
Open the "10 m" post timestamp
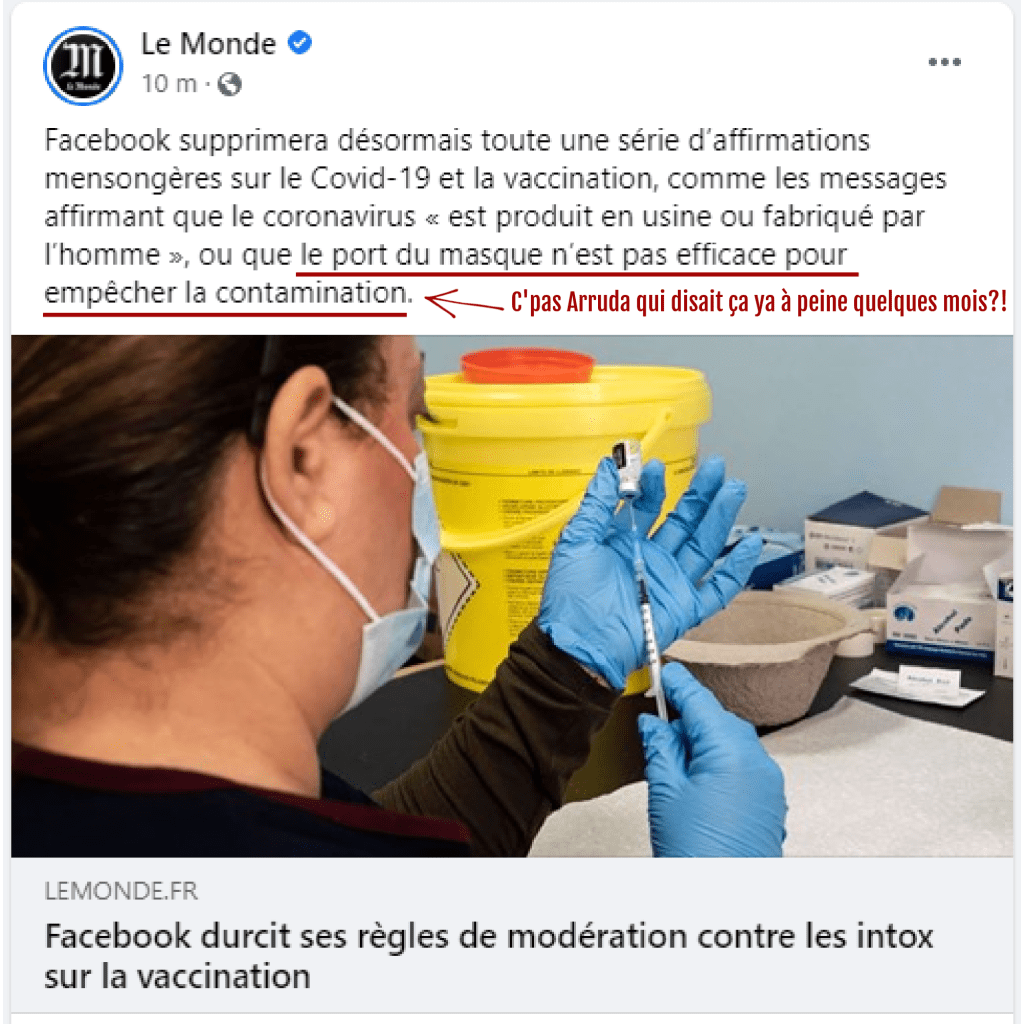(169, 84)
